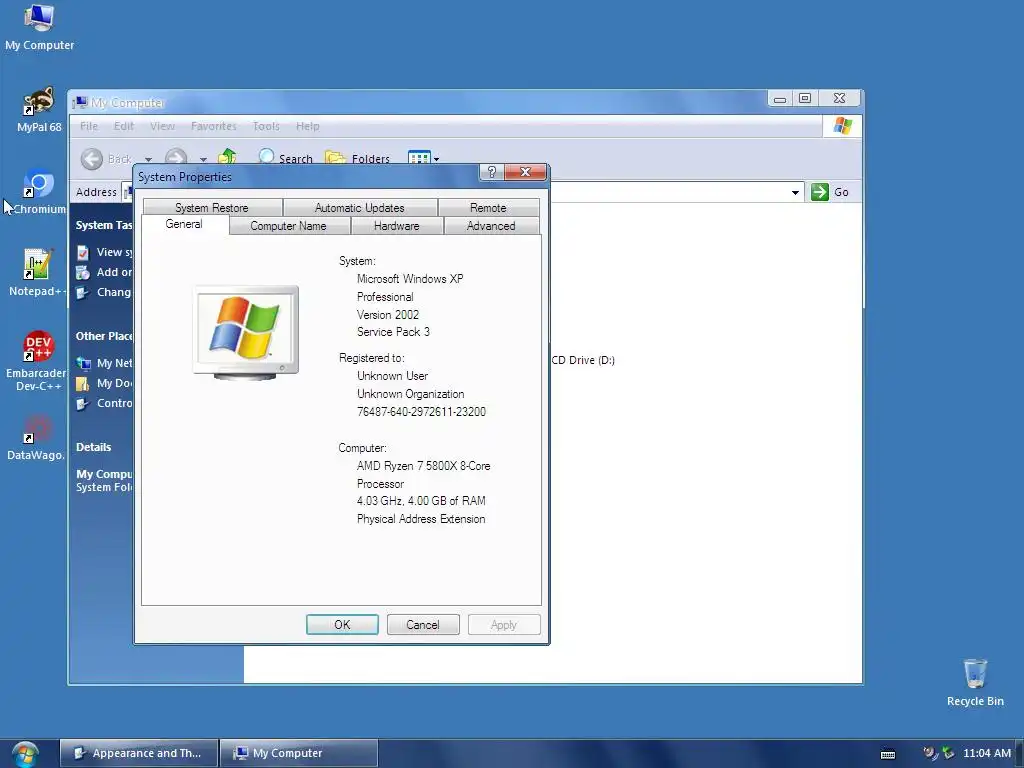Switch to the Remote tab

(488, 208)
